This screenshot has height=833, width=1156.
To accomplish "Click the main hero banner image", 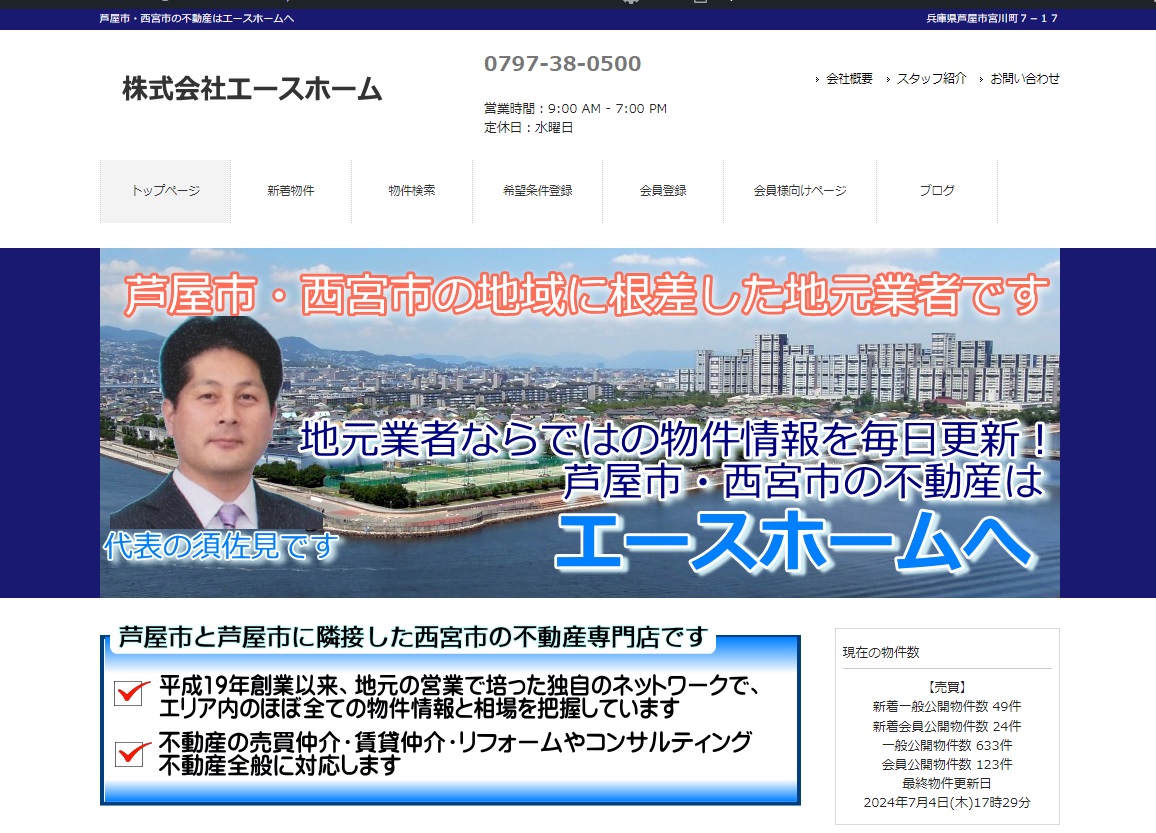I will (x=579, y=423).
